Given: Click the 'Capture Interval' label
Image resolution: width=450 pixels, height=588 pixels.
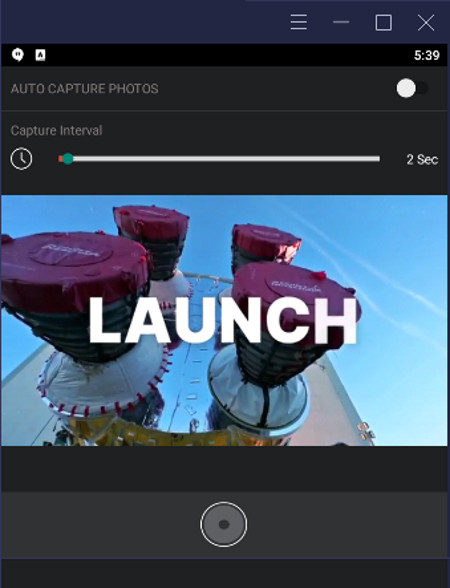Looking at the screenshot, I should point(56,130).
